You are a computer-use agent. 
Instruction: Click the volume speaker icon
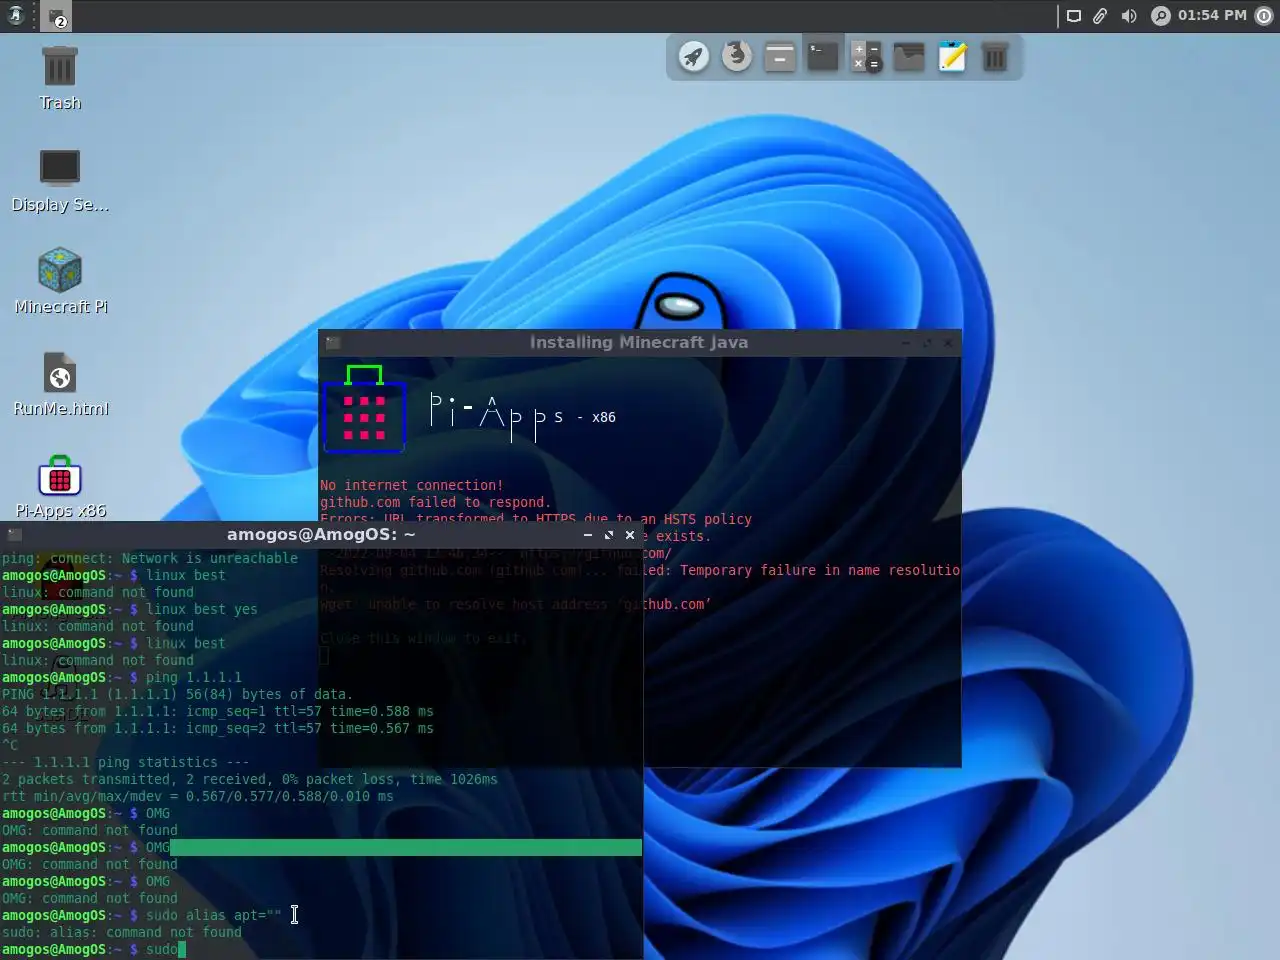(1129, 16)
